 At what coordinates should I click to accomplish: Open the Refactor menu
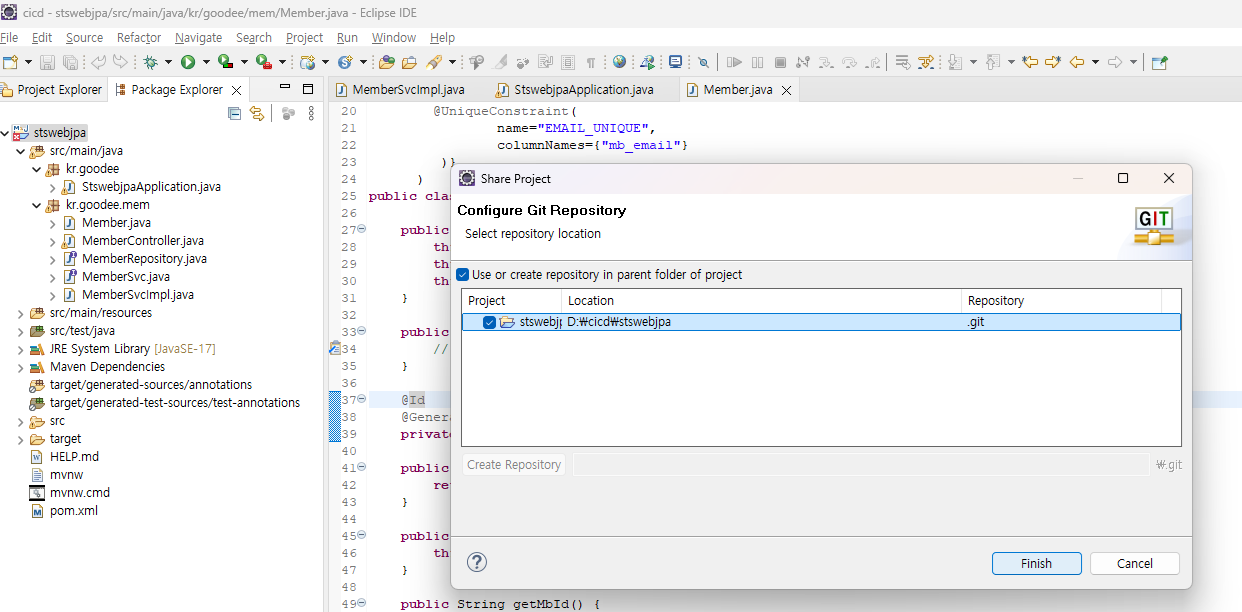[x=139, y=37]
